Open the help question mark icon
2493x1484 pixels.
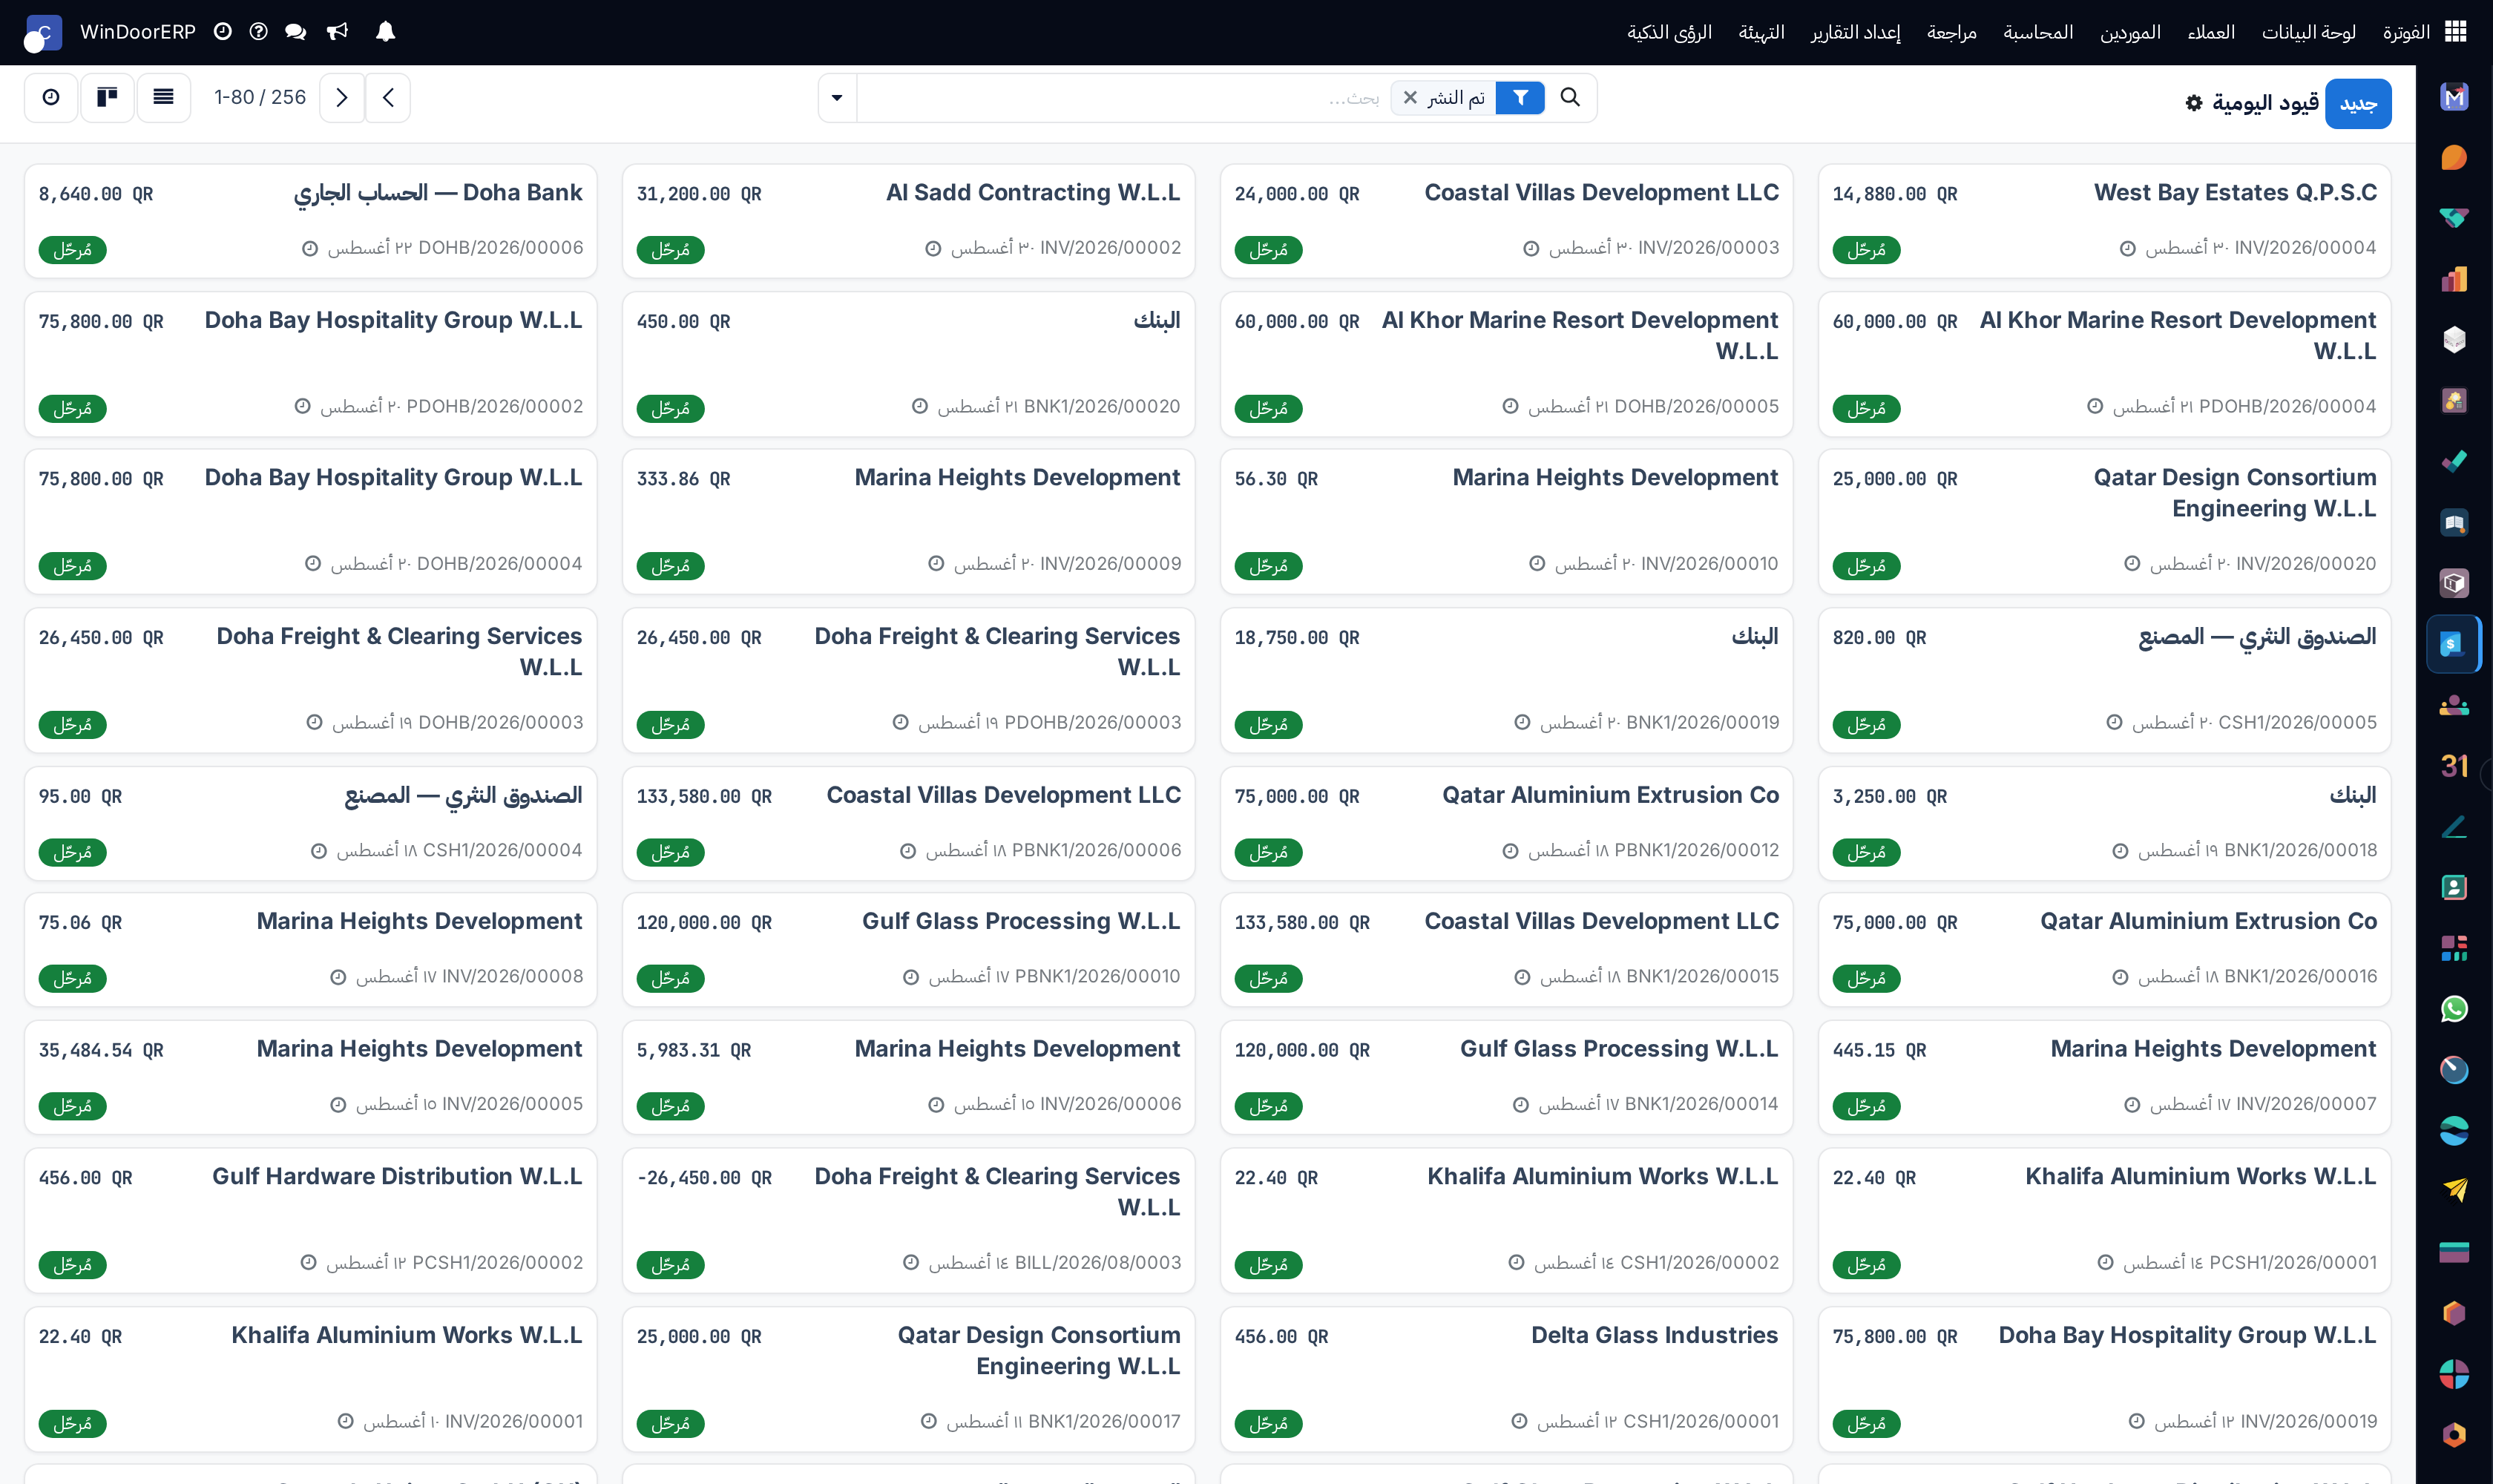[x=259, y=32]
